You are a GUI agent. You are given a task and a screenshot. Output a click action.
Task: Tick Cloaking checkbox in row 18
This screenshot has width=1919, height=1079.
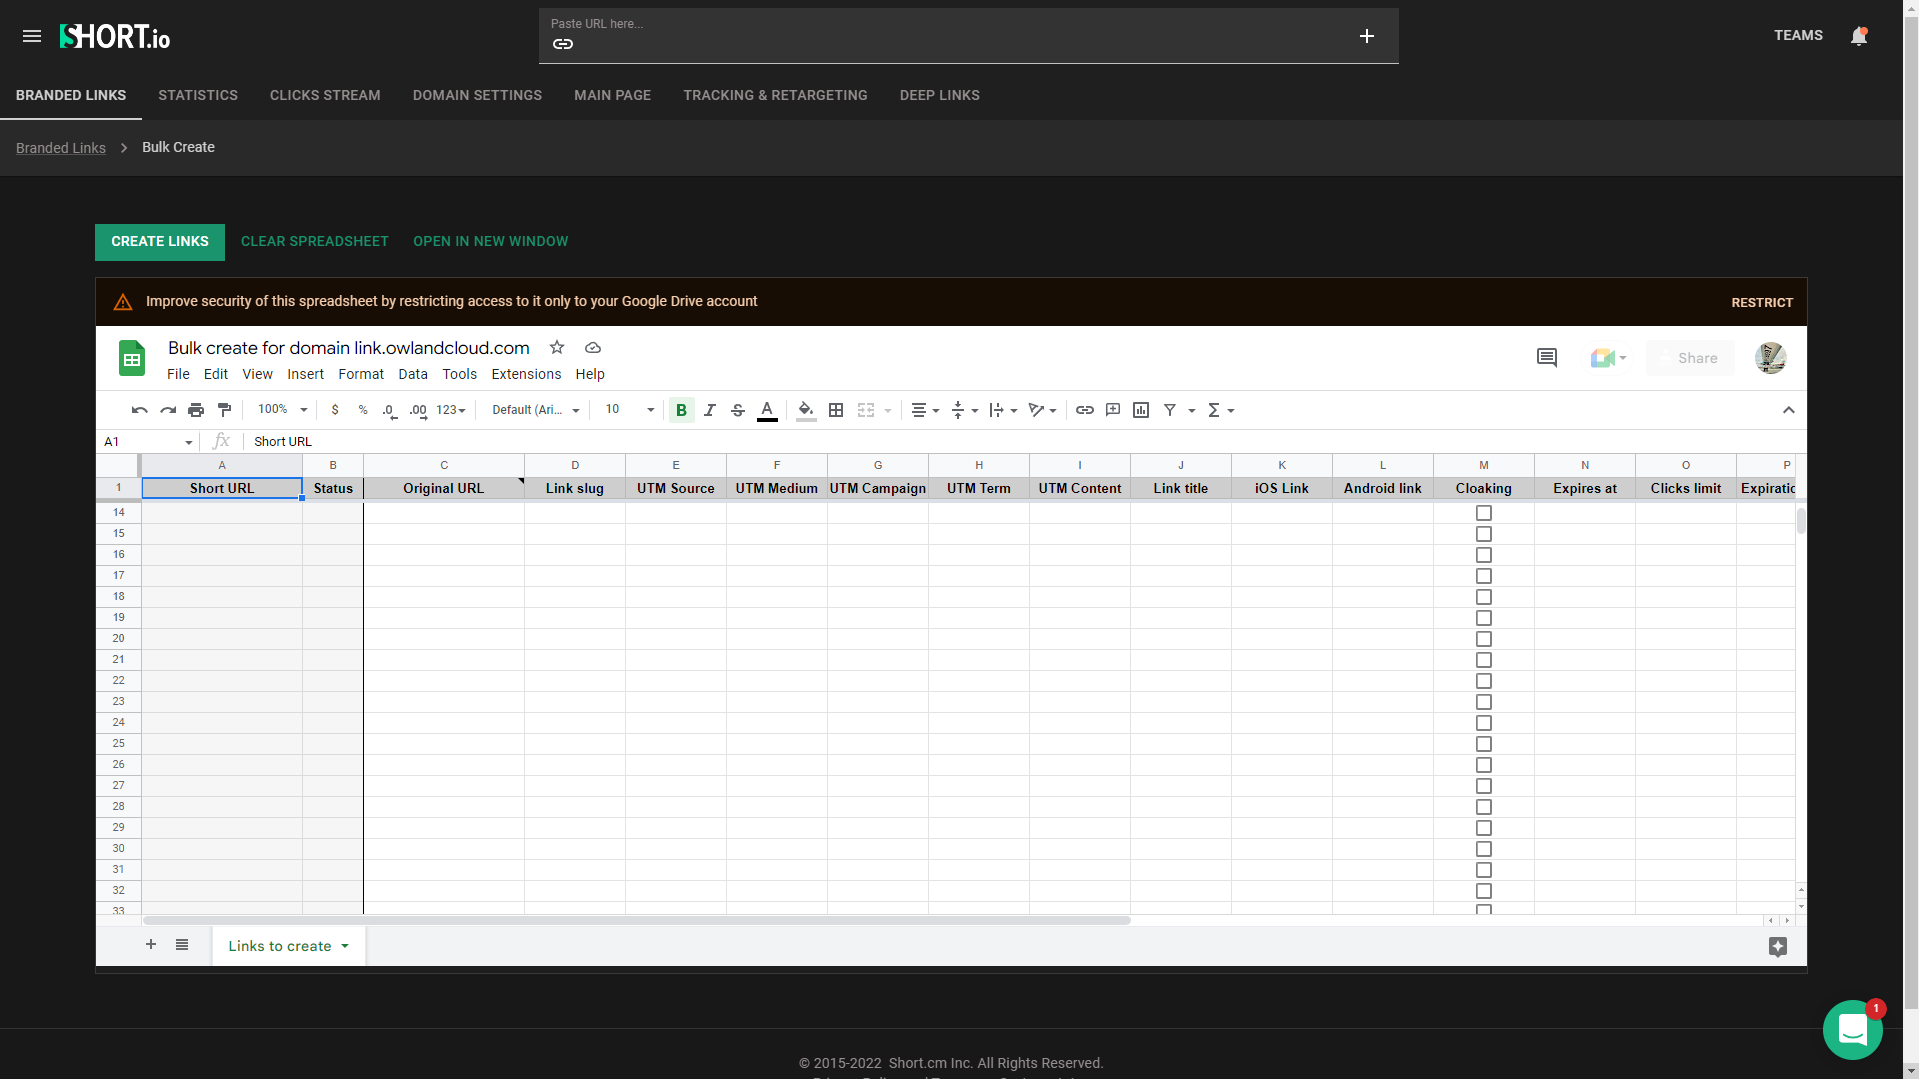click(1484, 597)
